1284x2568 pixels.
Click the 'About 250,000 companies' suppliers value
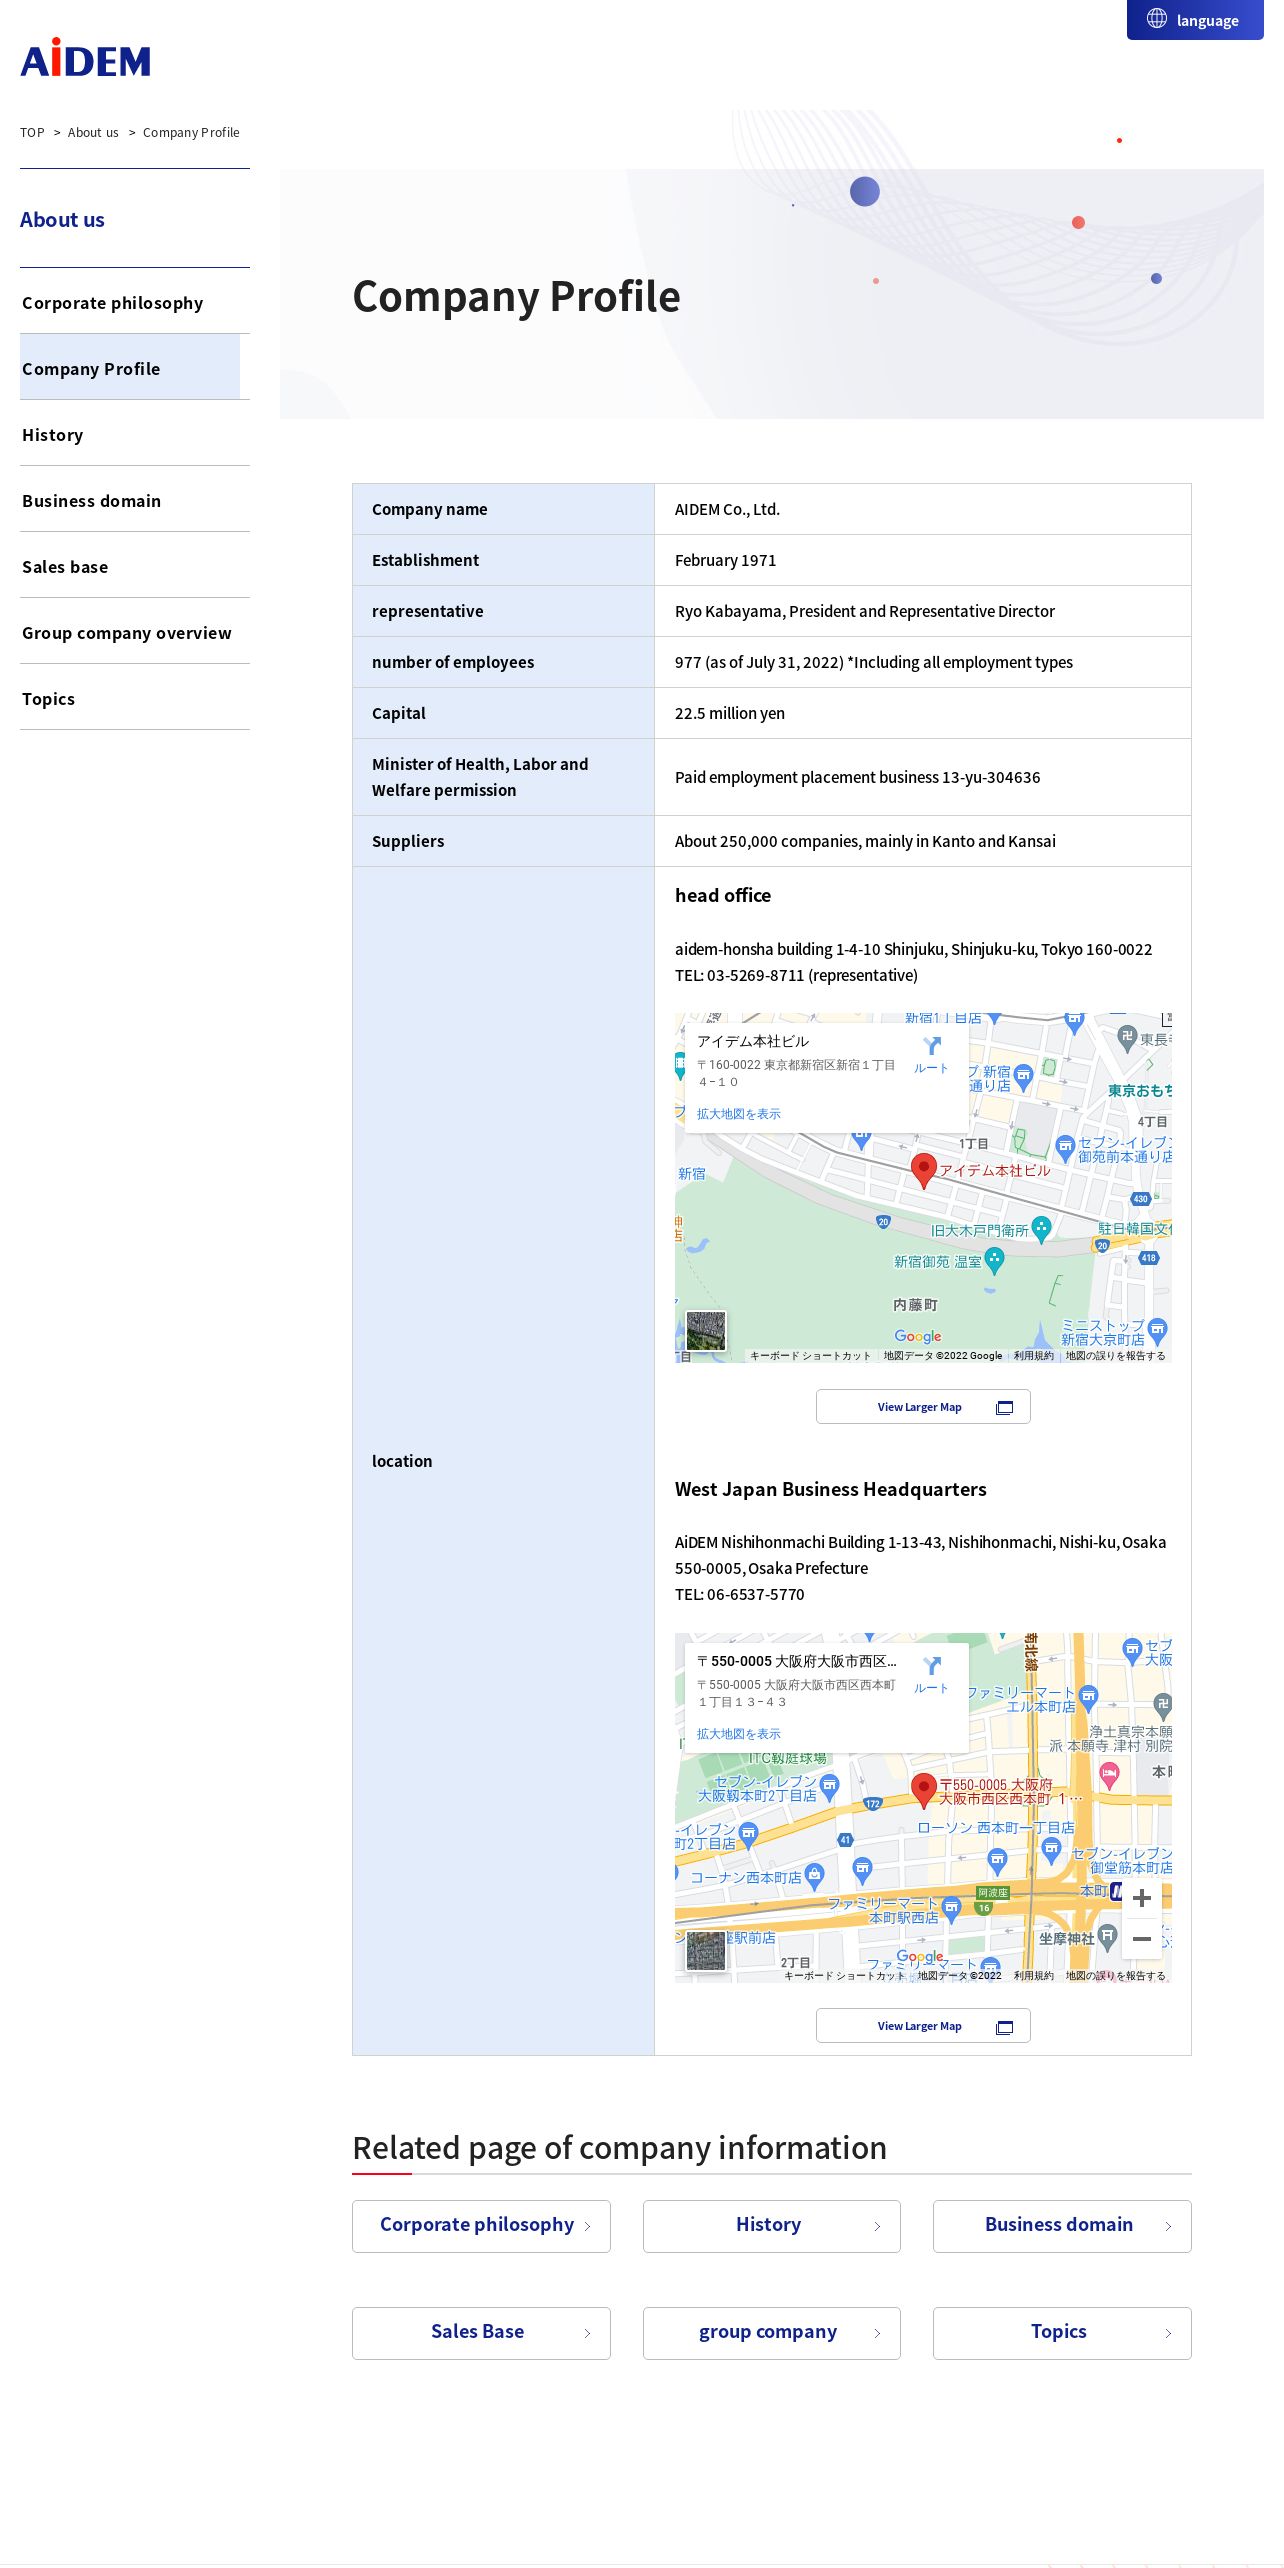point(865,841)
